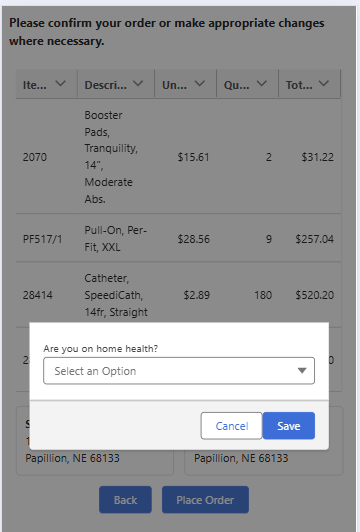This screenshot has width=360, height=532.
Task: Click the $257.04 total cell
Action: 314,239
